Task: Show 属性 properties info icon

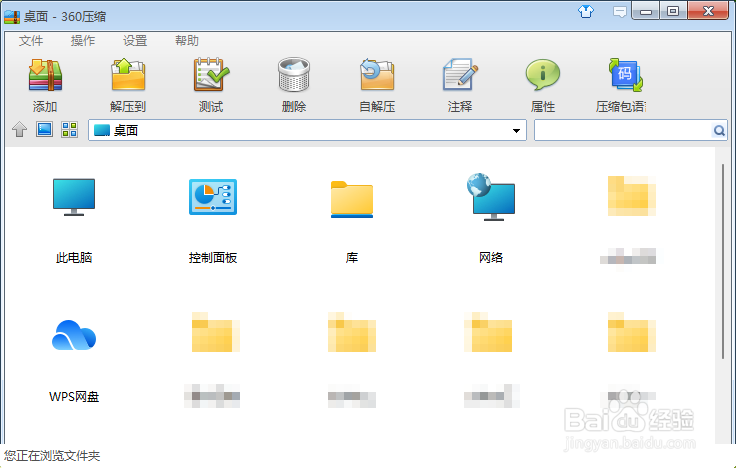Action: (x=543, y=75)
